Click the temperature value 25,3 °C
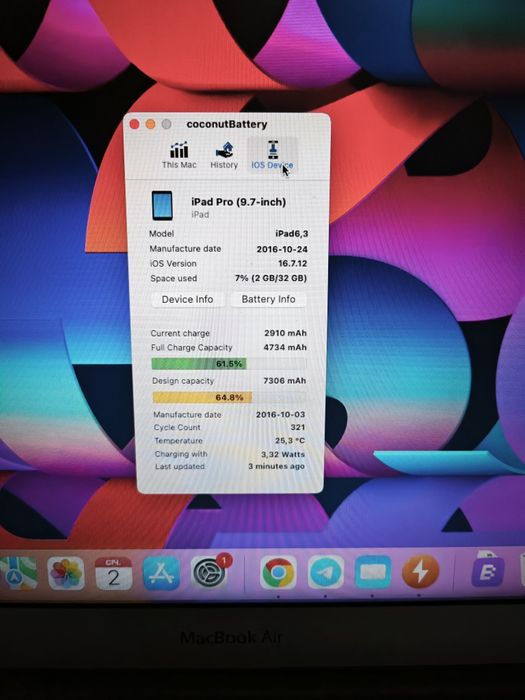Screen dimensions: 525x700 pyautogui.click(x=290, y=441)
